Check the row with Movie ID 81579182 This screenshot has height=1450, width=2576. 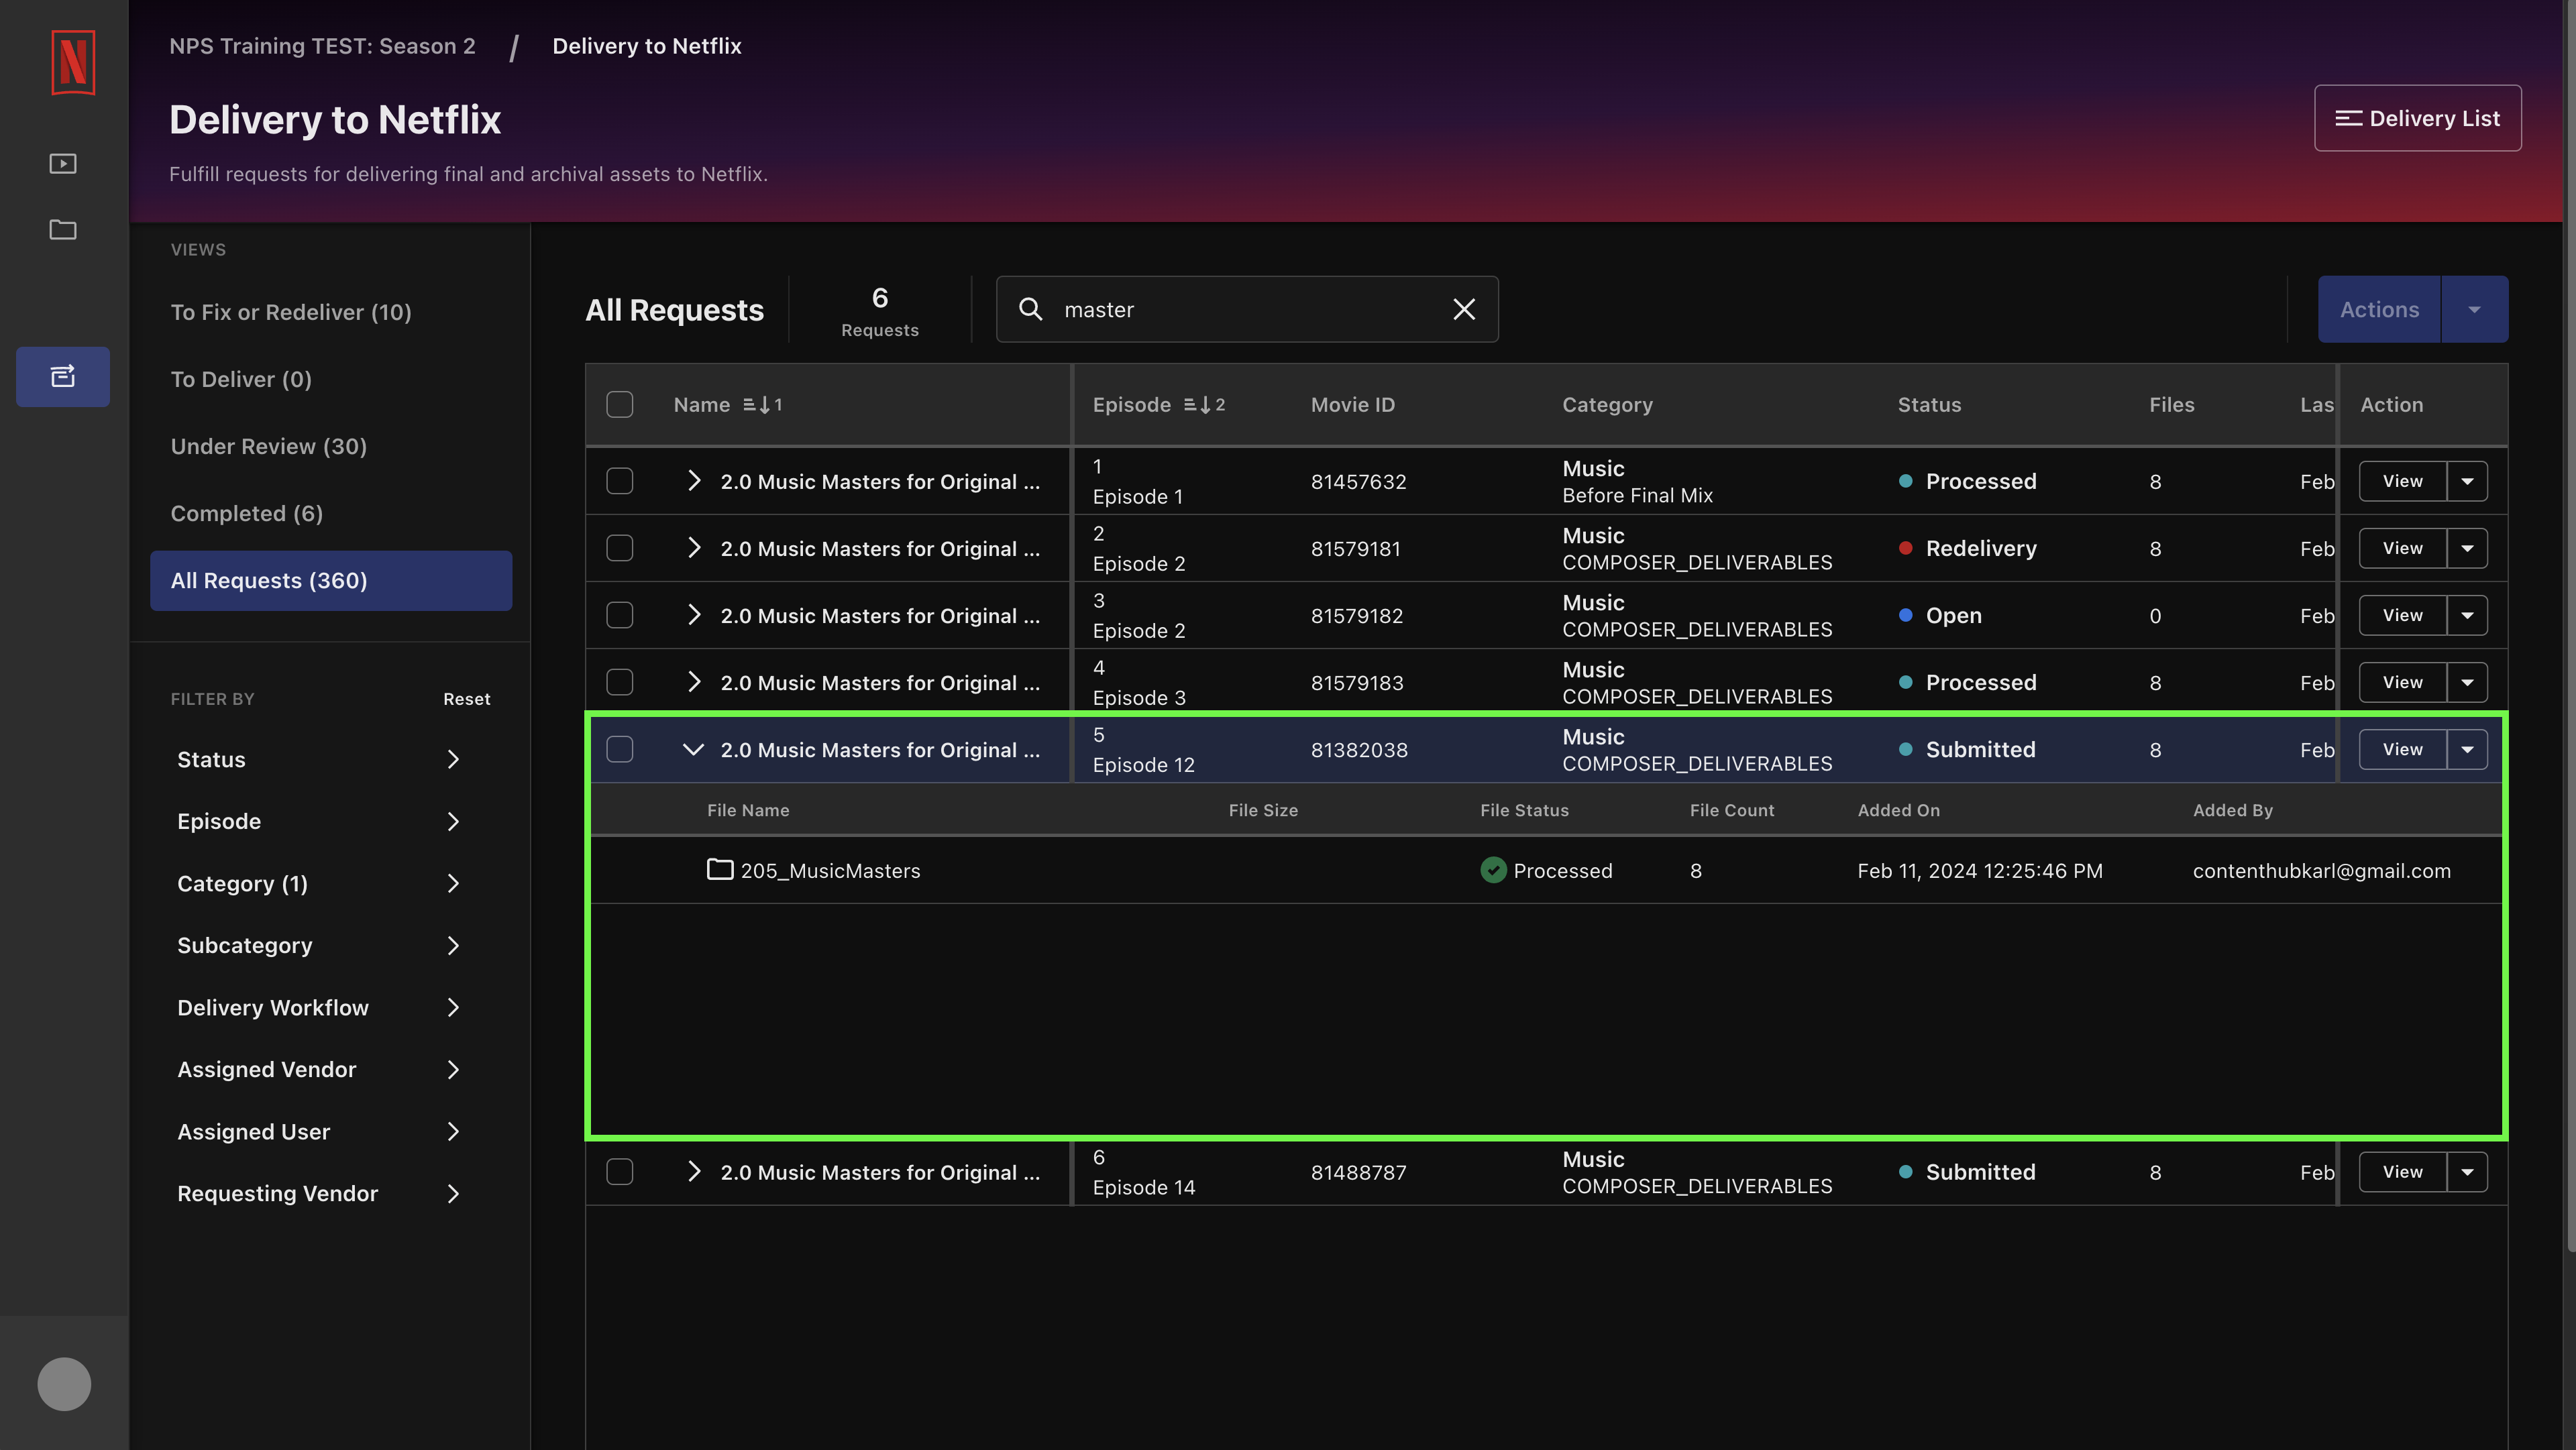coord(620,615)
